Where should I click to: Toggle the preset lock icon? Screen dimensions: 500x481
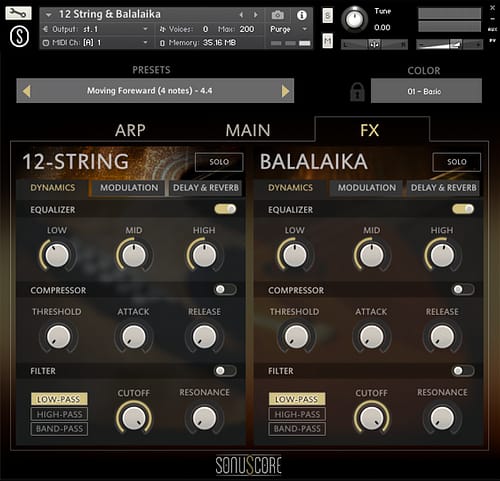click(357, 91)
